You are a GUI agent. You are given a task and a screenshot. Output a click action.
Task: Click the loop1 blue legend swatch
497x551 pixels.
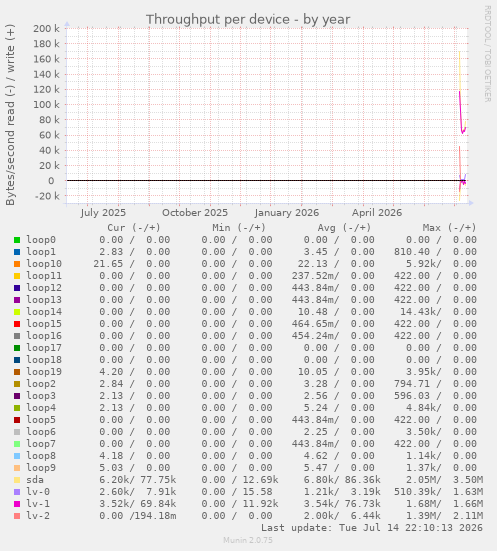[x=17, y=252]
